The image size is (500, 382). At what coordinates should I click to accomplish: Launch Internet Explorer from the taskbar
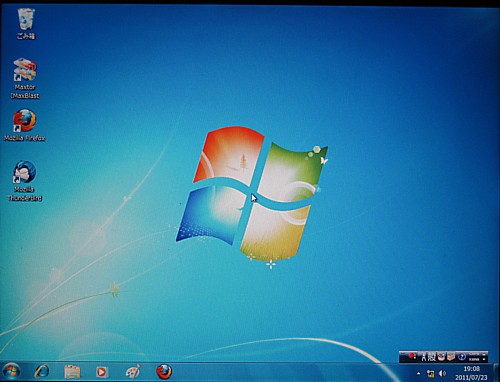(x=42, y=372)
